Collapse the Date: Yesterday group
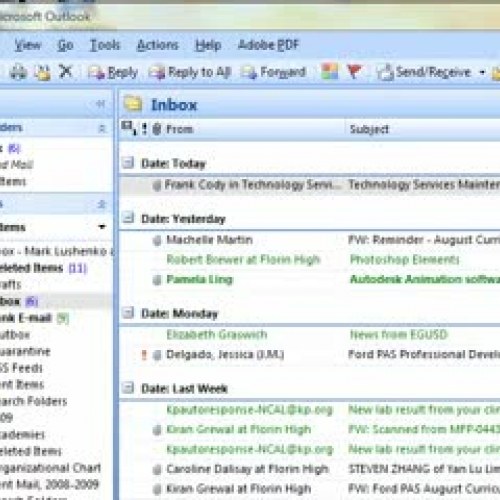This screenshot has height=500, width=500. click(x=128, y=218)
